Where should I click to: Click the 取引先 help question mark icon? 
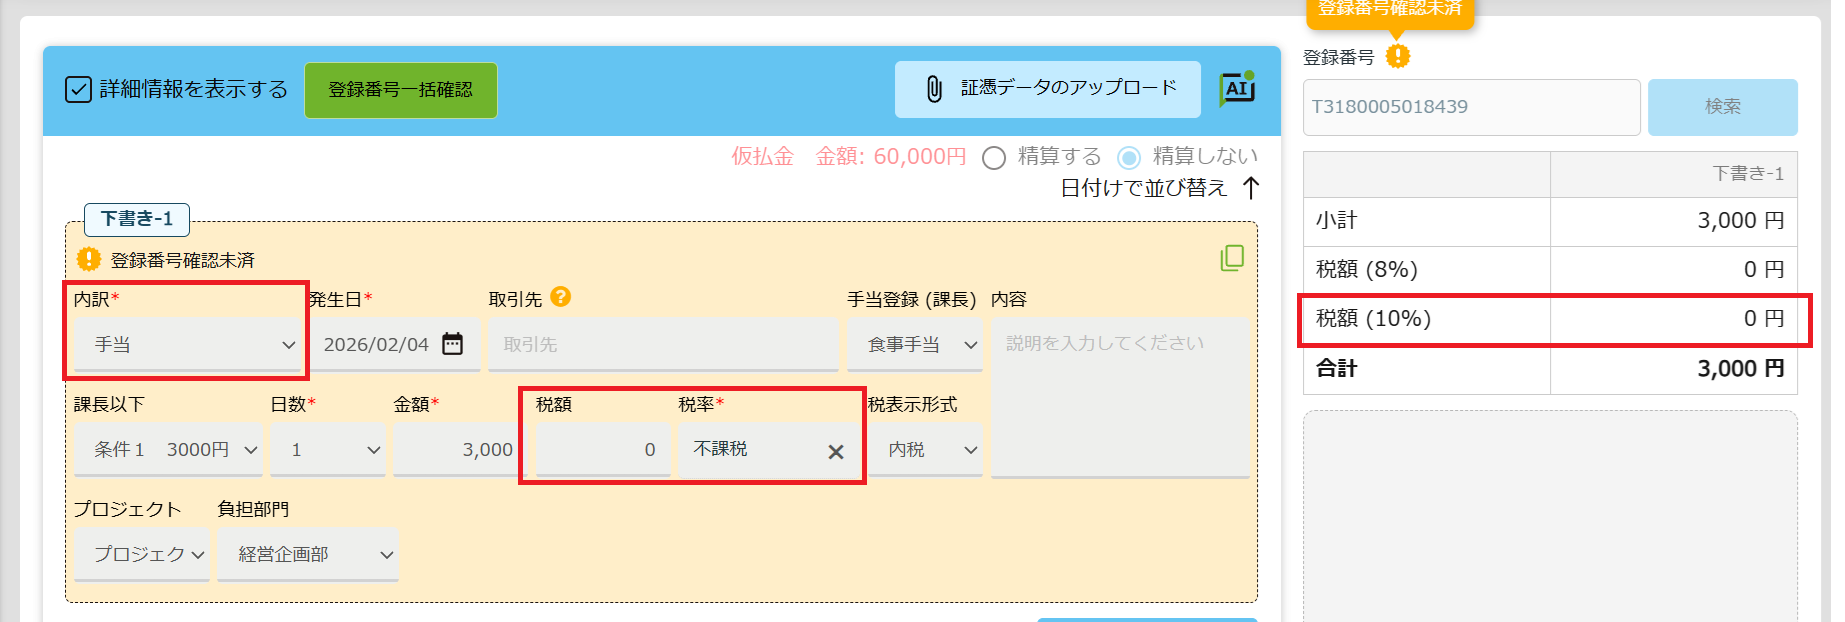coord(561,297)
